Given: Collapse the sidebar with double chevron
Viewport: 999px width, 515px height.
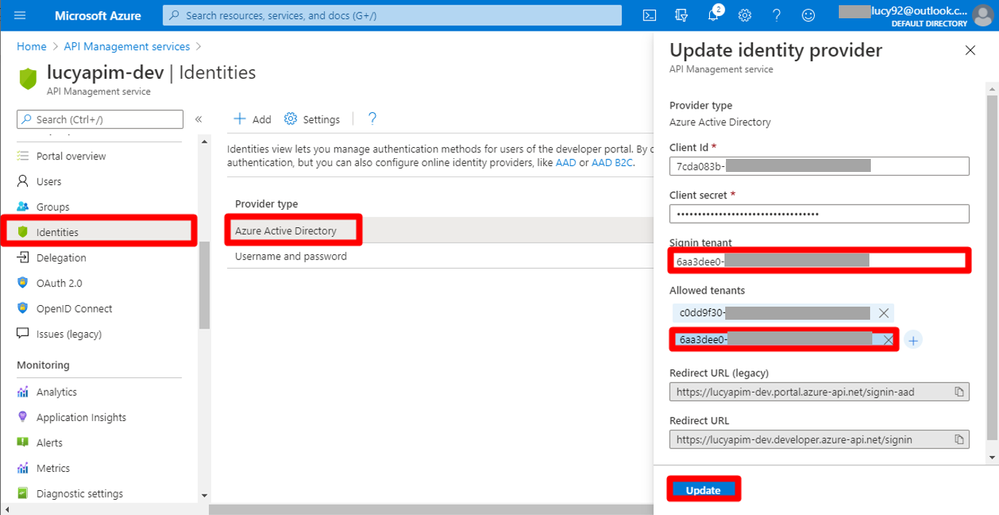Looking at the screenshot, I should (x=198, y=119).
